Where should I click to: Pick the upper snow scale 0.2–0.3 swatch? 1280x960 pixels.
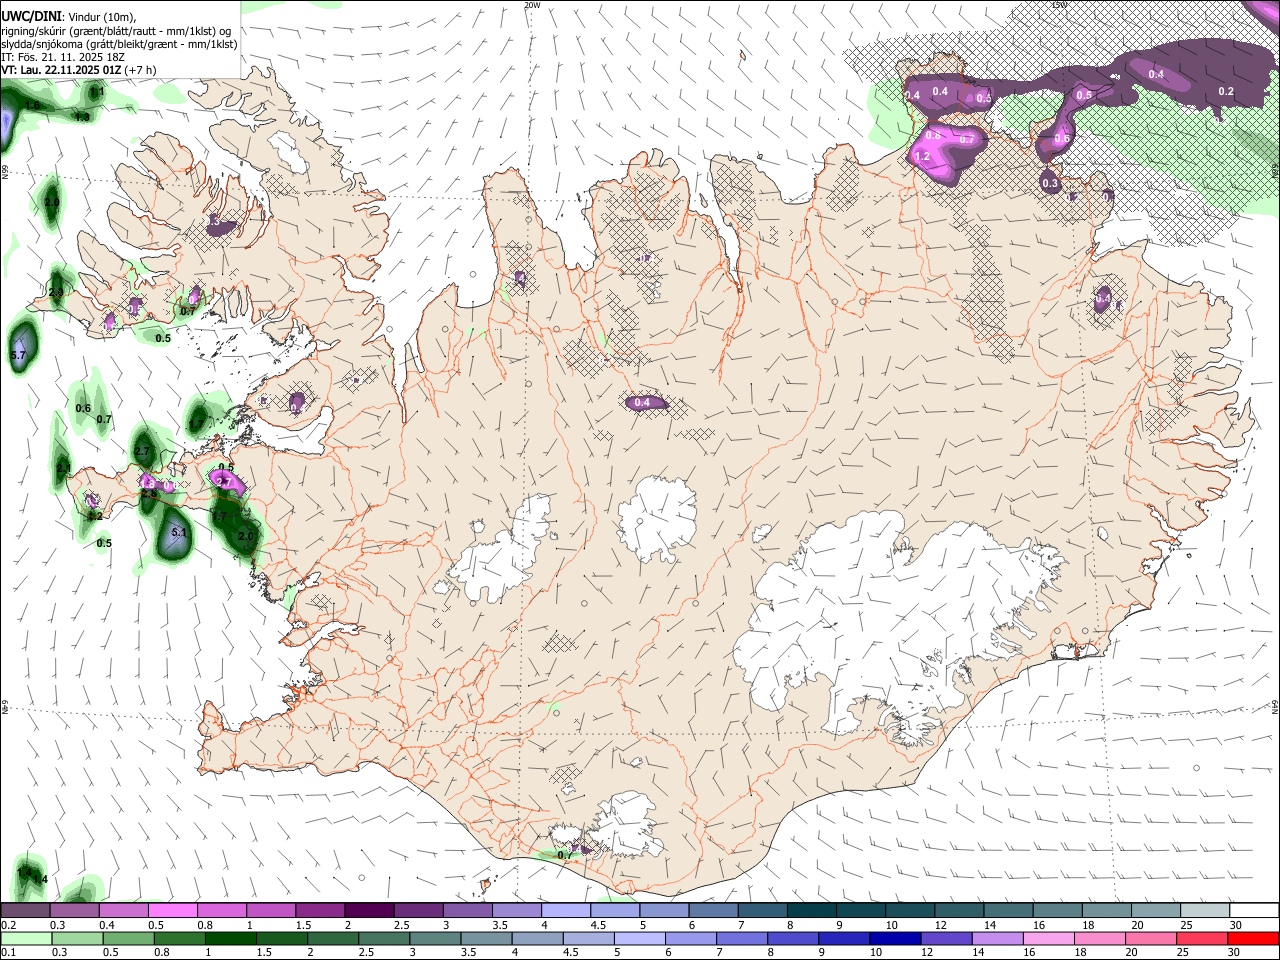pyautogui.click(x=25, y=910)
